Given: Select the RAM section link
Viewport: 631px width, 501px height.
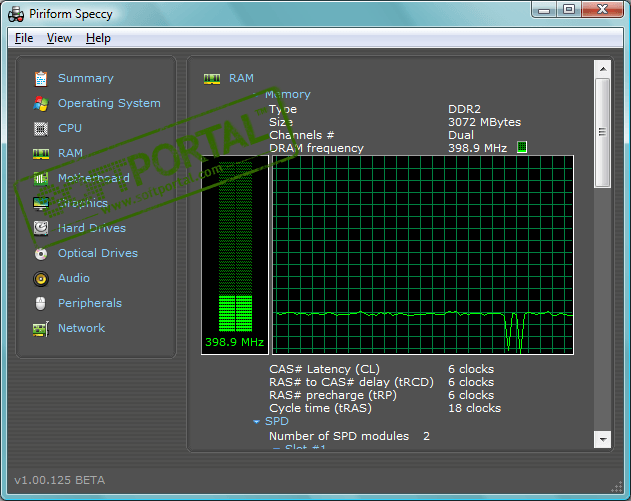Looking at the screenshot, I should 70,153.
